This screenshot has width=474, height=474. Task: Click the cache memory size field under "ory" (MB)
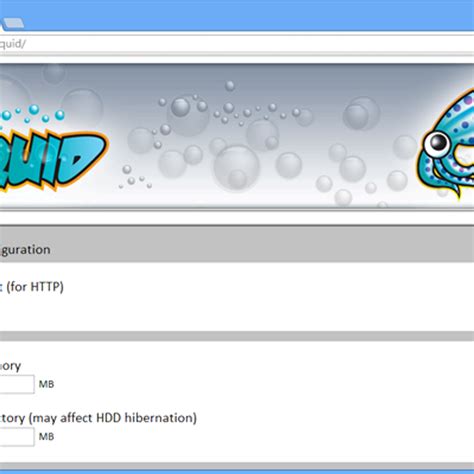pyautogui.click(x=17, y=384)
